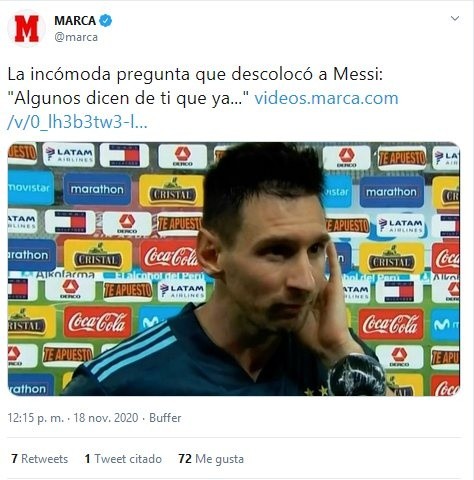View the 72 Me gusta list

(x=211, y=459)
